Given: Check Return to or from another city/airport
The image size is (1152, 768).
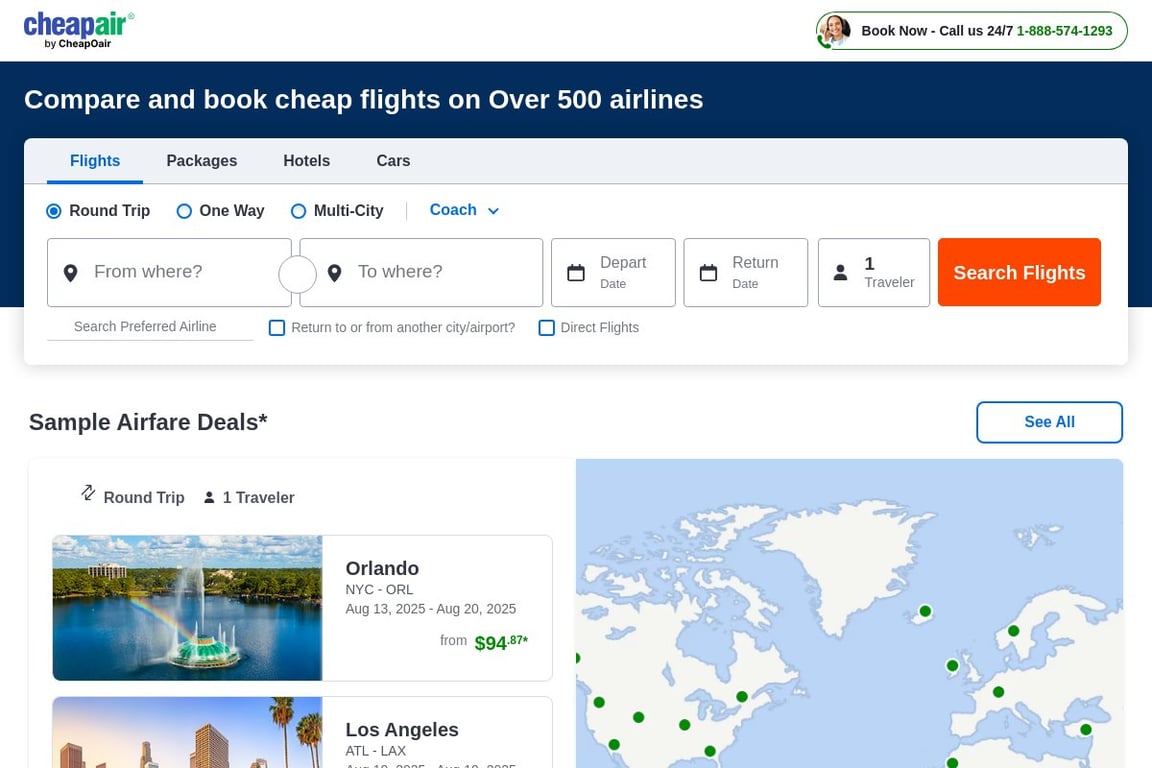Looking at the screenshot, I should click(x=277, y=328).
